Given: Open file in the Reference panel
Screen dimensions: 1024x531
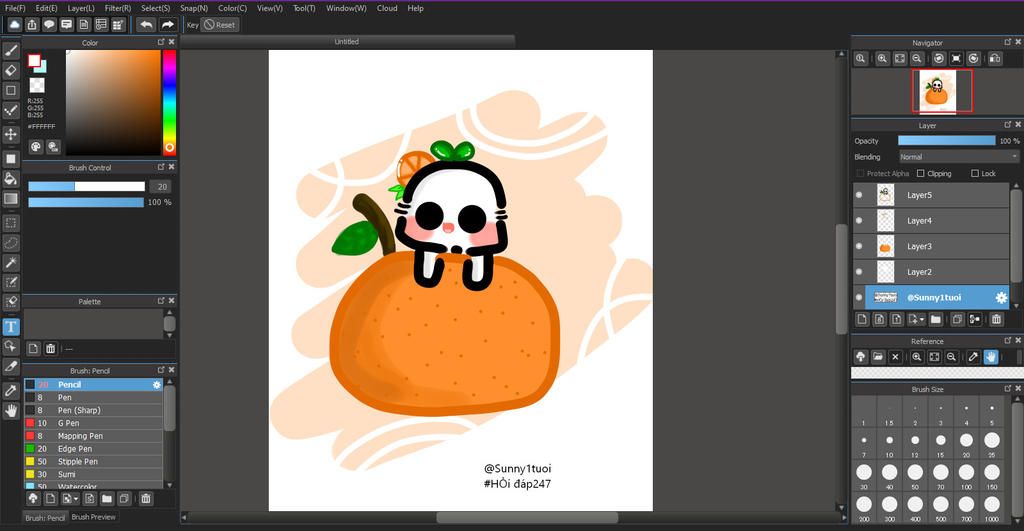Looking at the screenshot, I should tap(878, 357).
